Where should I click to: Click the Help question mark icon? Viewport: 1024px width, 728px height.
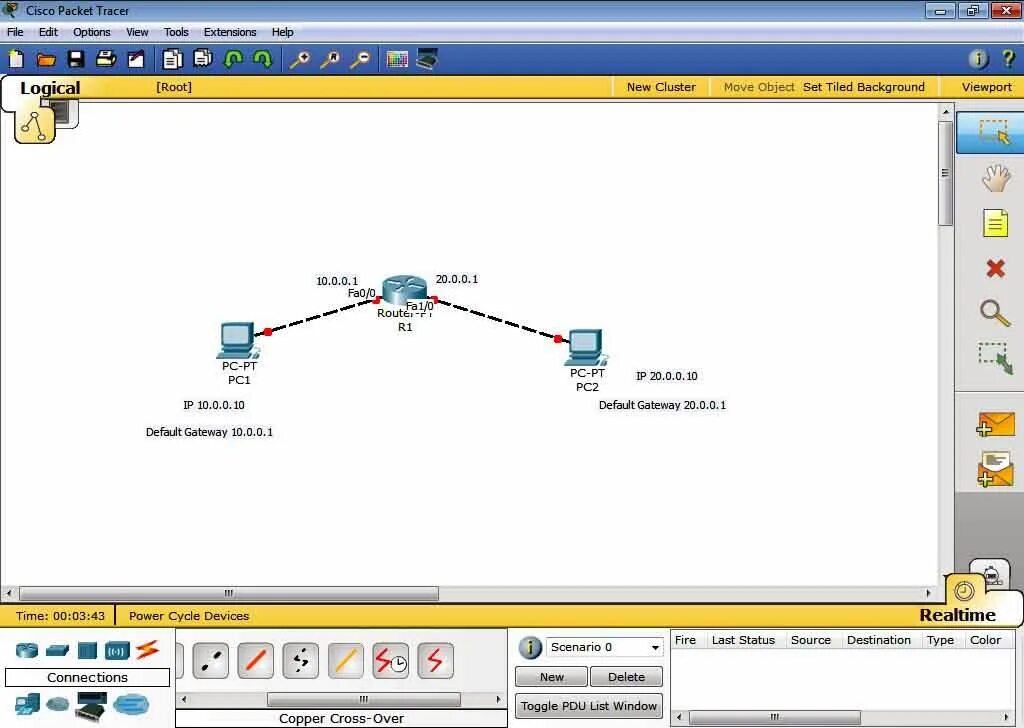1008,59
